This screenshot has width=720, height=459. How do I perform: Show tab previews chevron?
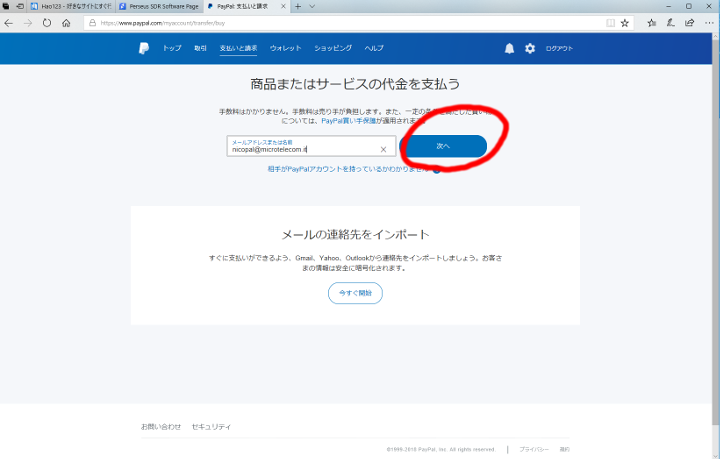pos(312,6)
